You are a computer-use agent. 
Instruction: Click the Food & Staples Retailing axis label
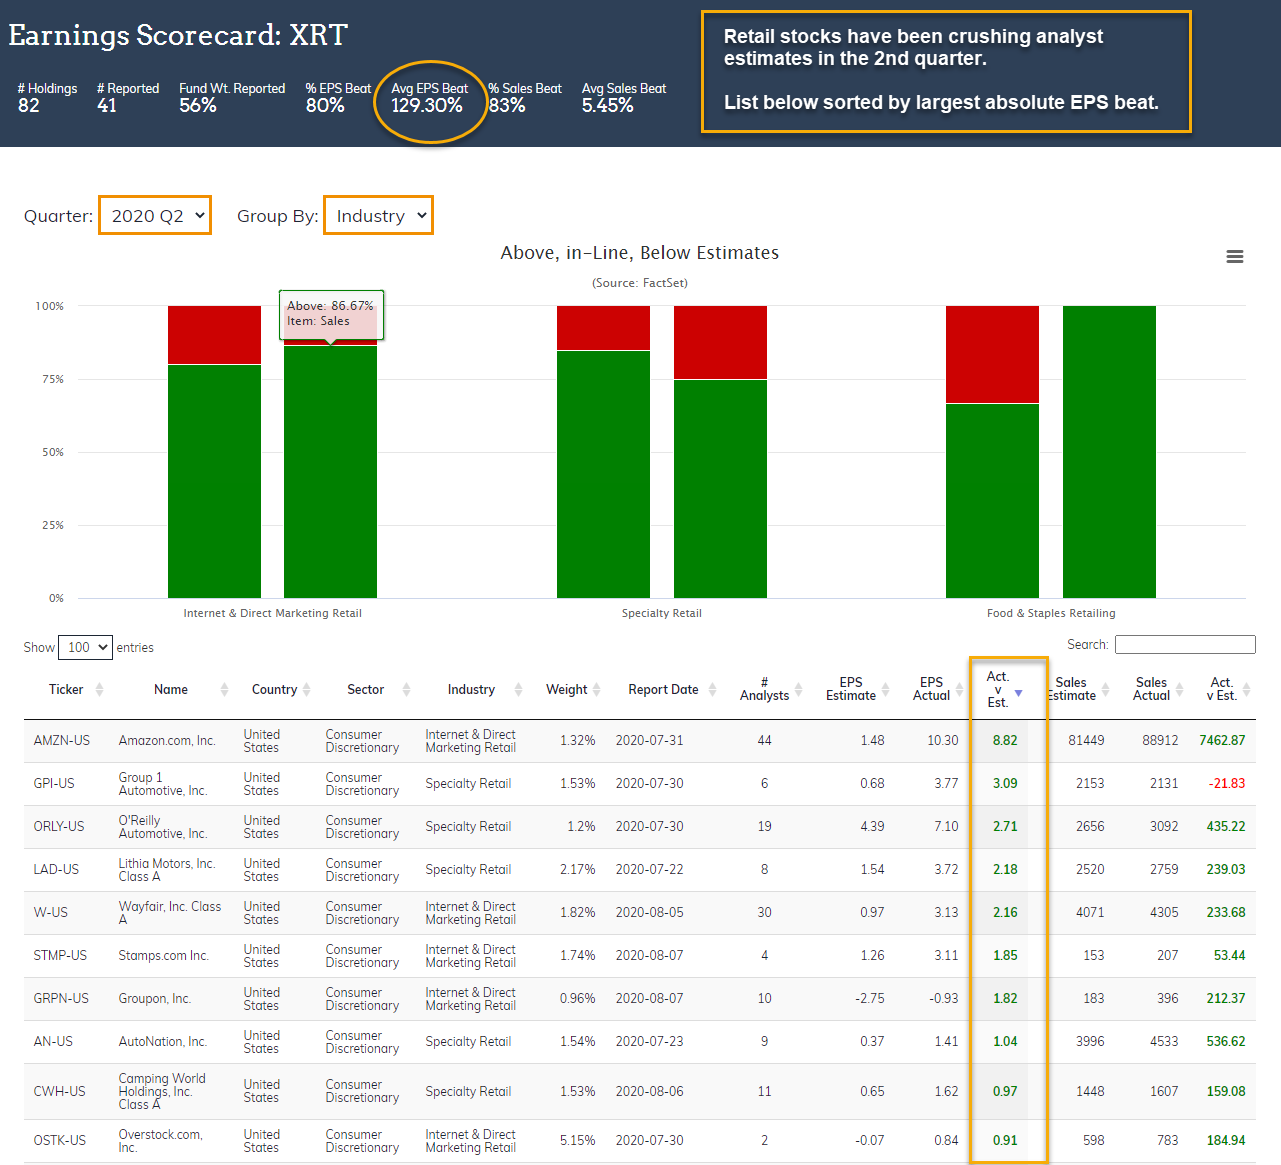pos(1051,614)
